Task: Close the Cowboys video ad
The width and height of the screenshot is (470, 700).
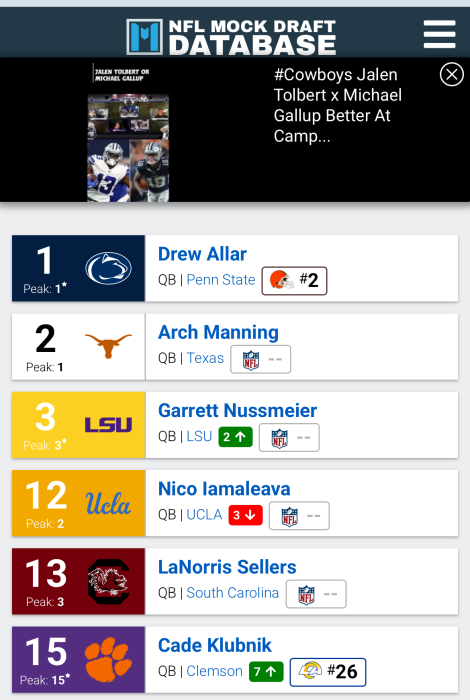Action: [451, 74]
